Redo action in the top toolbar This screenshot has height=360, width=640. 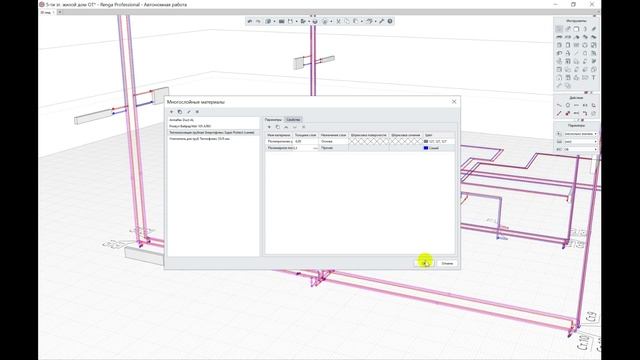258,21
